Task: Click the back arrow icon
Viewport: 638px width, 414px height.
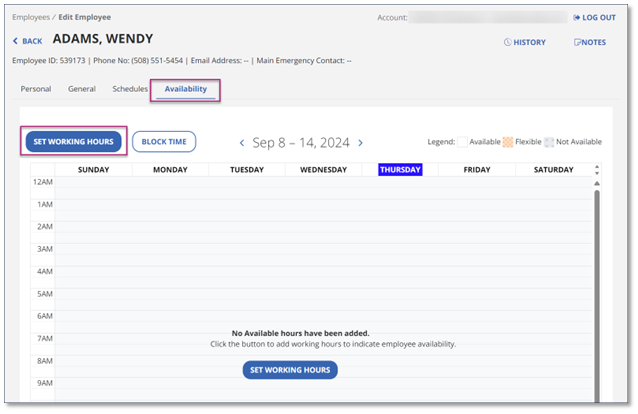Action: tap(16, 41)
